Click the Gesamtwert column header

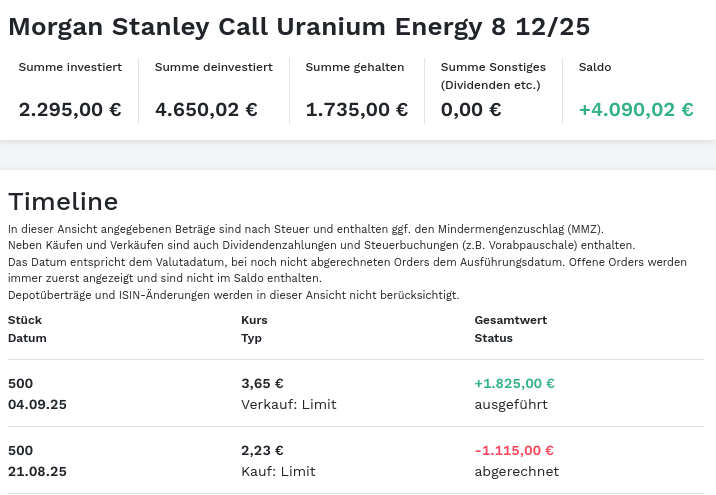click(510, 320)
